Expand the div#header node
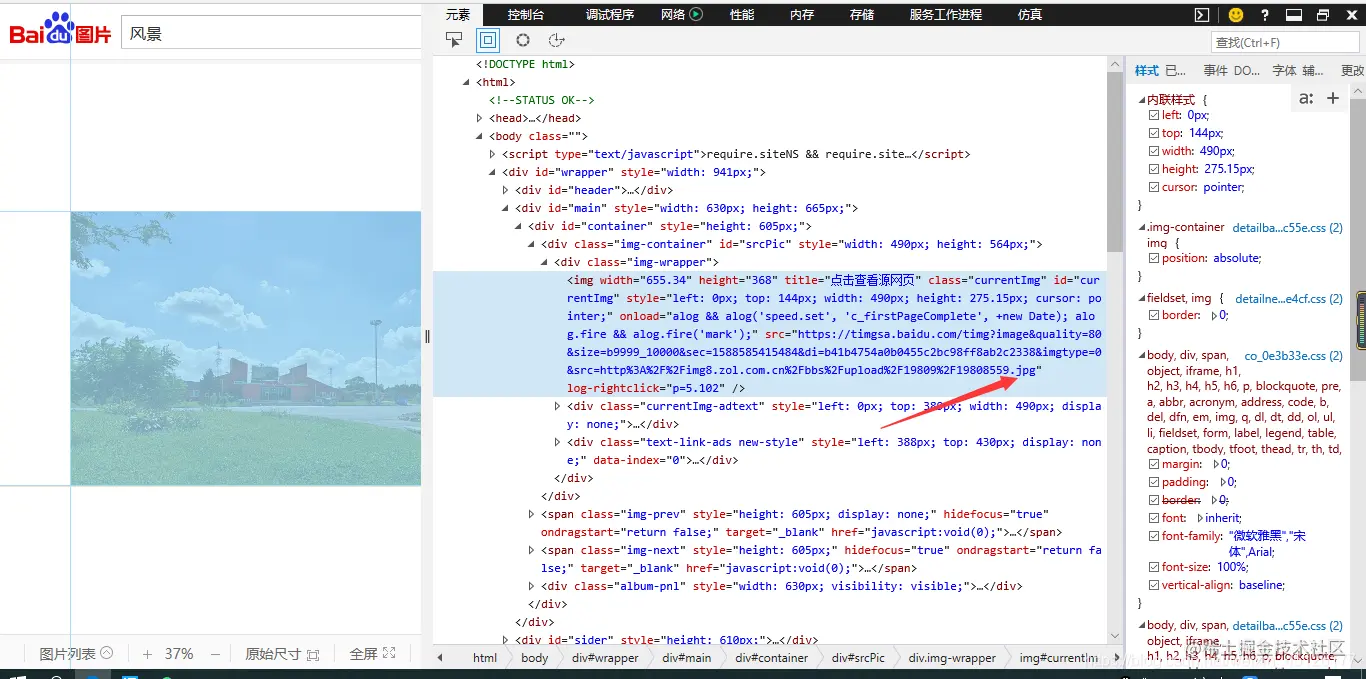 click(x=506, y=190)
